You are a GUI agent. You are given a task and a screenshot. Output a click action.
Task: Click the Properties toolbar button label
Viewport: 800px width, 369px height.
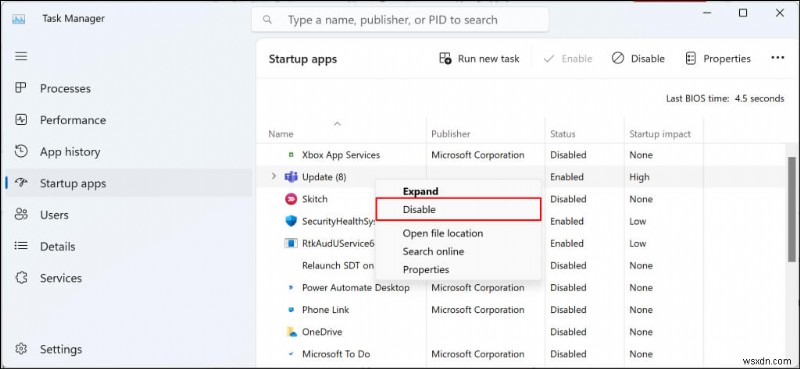727,59
